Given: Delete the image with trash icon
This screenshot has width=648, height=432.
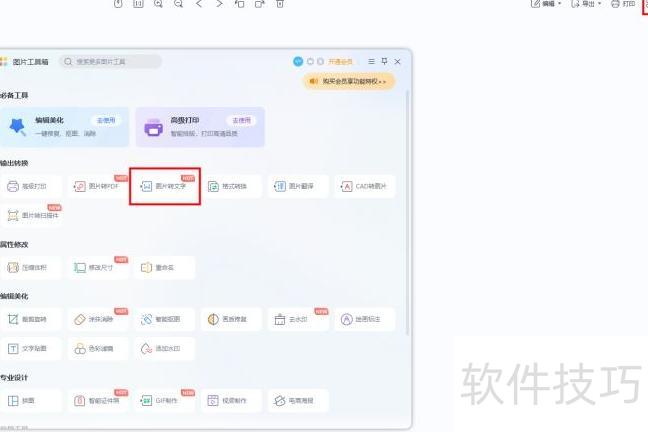Looking at the screenshot, I should (x=280, y=4).
